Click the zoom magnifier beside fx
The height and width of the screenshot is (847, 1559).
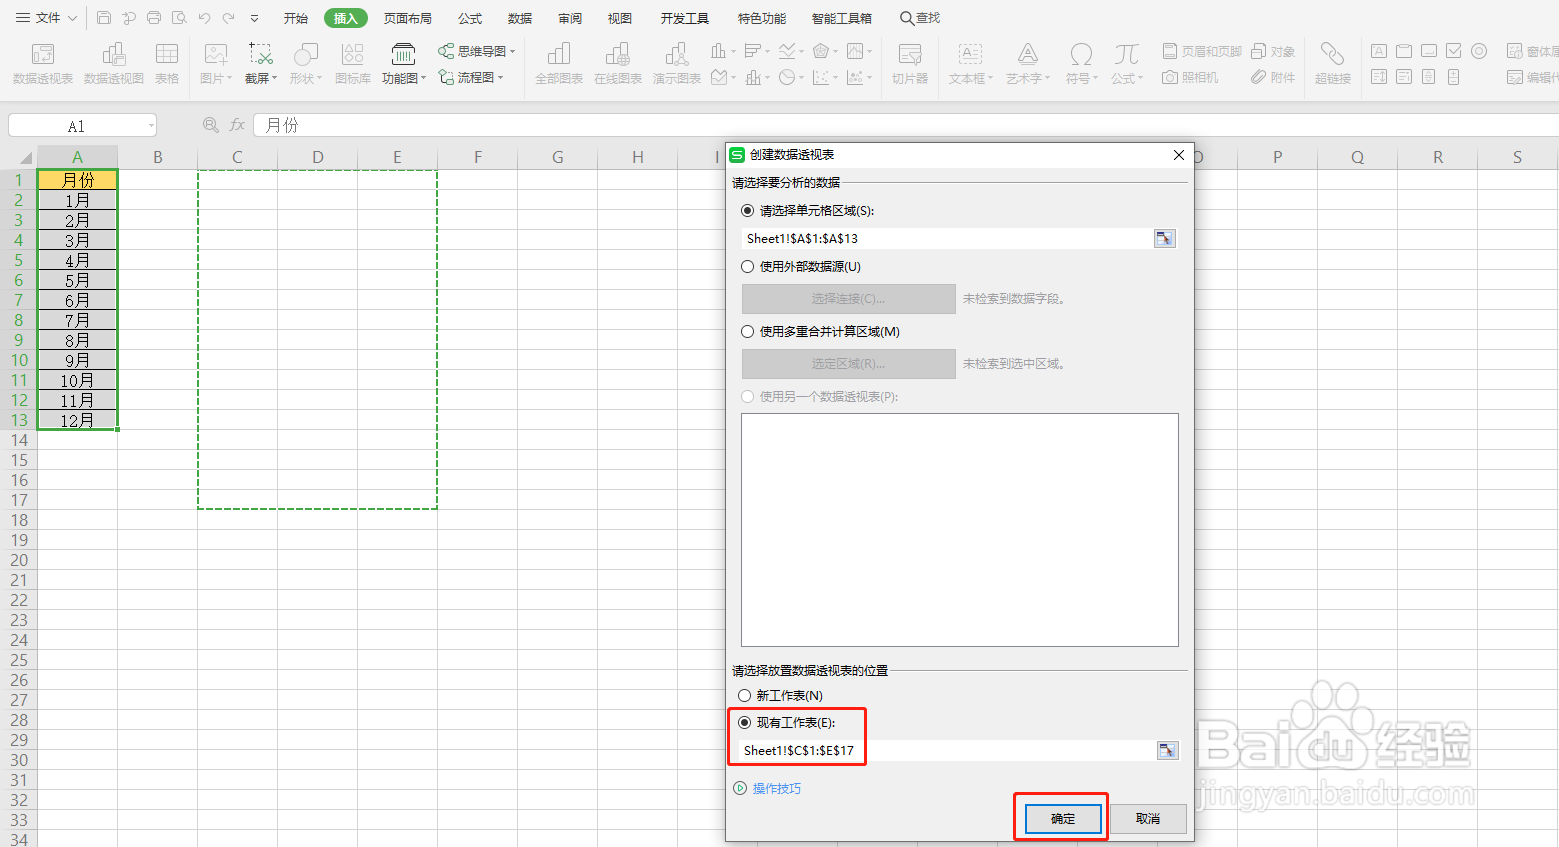pos(210,125)
